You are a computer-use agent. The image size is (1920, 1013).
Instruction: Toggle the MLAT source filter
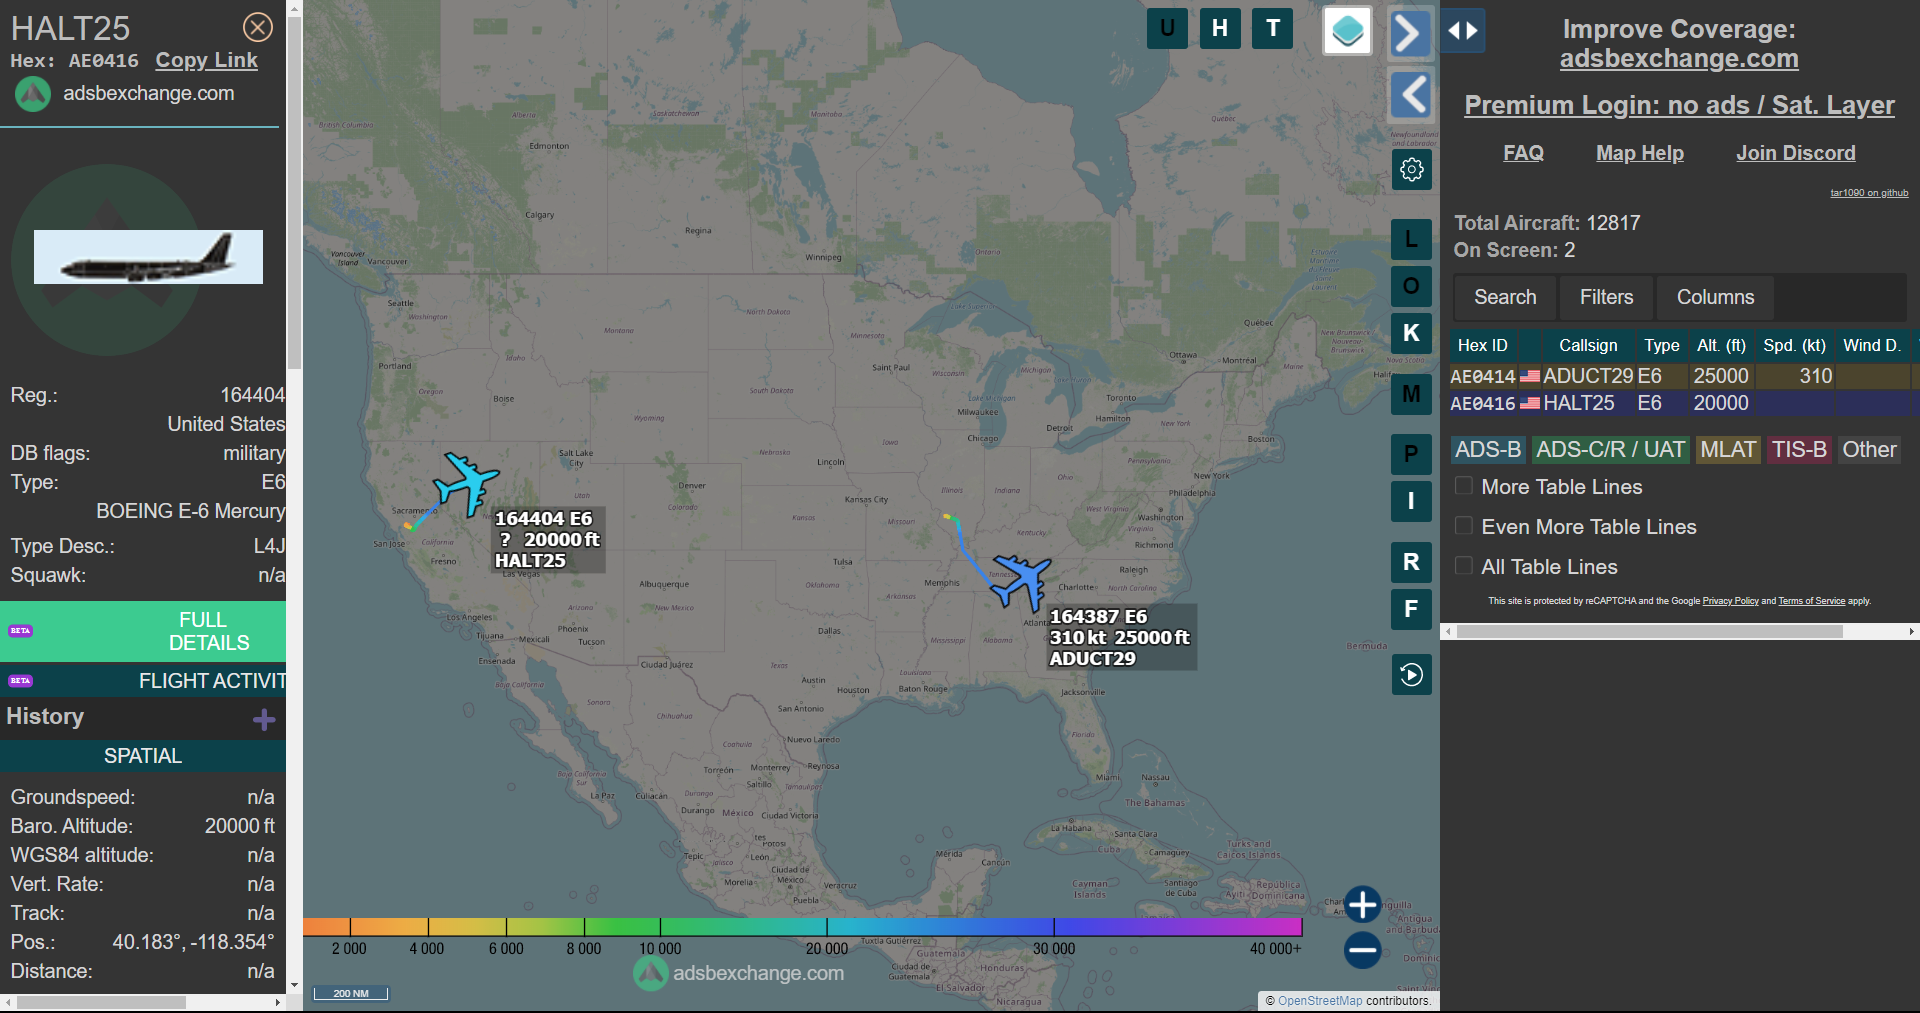pyautogui.click(x=1728, y=450)
